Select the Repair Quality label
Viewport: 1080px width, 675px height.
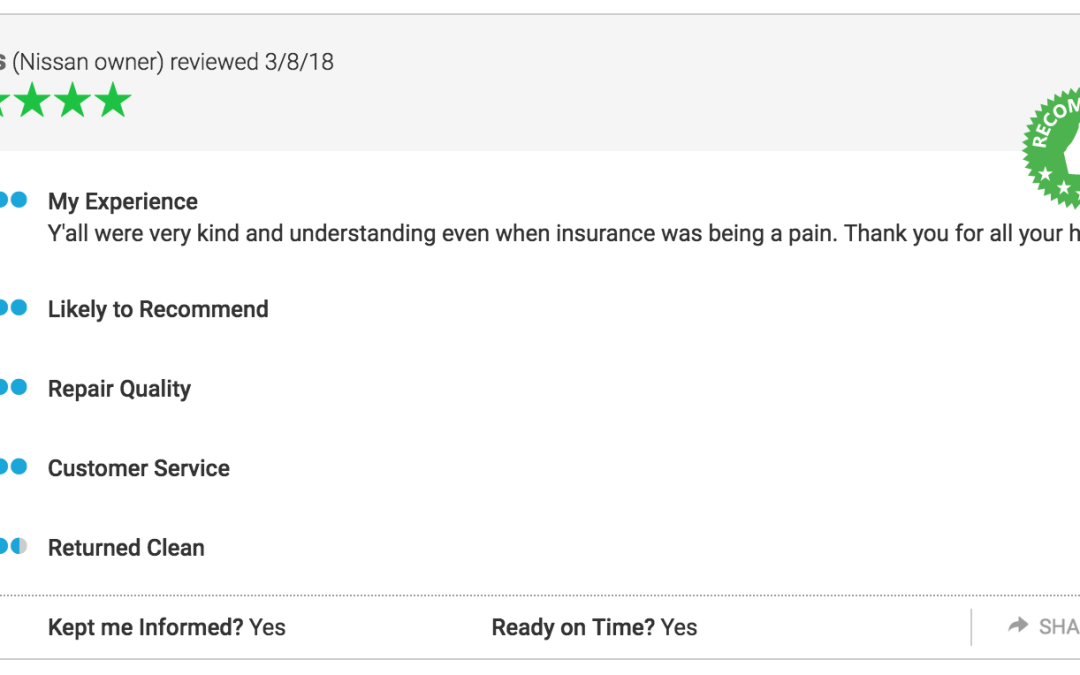click(x=119, y=389)
